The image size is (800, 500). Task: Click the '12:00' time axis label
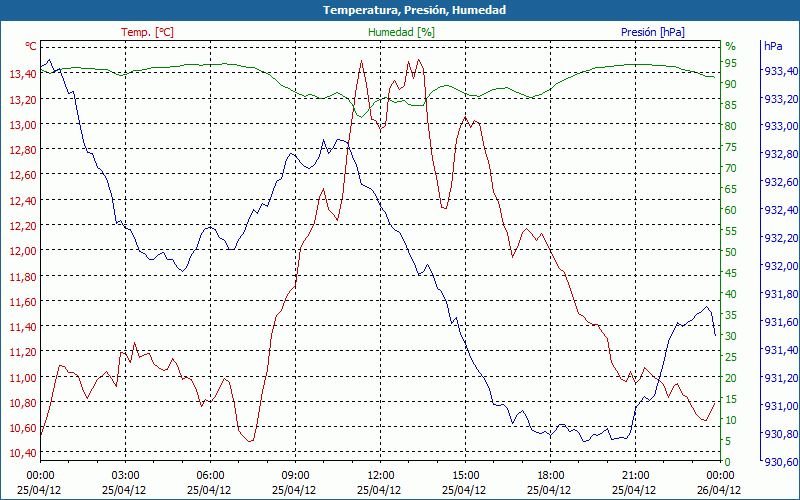pos(380,475)
